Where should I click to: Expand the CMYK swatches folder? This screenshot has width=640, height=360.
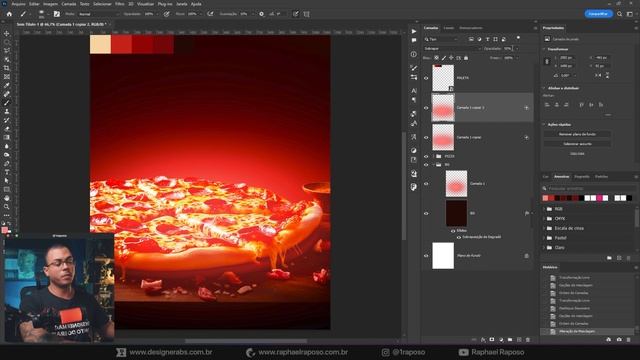click(544, 219)
